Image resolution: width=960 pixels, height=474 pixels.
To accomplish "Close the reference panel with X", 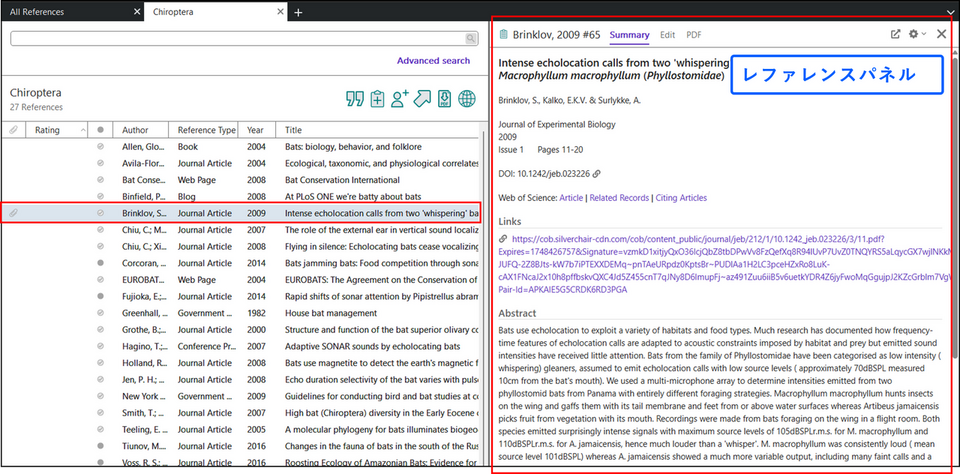I will [x=942, y=34].
